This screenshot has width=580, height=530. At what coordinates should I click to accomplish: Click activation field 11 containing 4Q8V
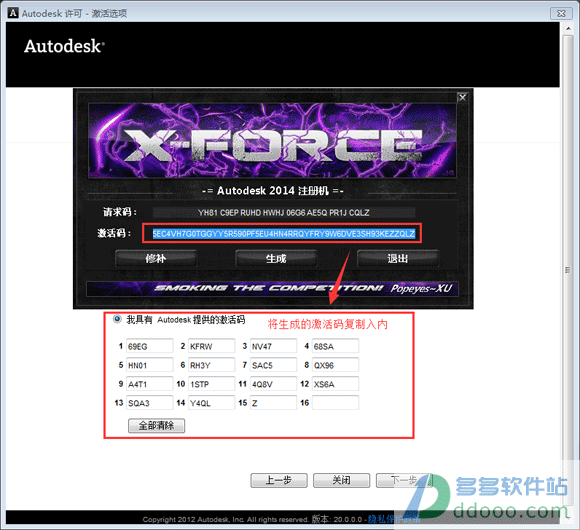coord(273,384)
